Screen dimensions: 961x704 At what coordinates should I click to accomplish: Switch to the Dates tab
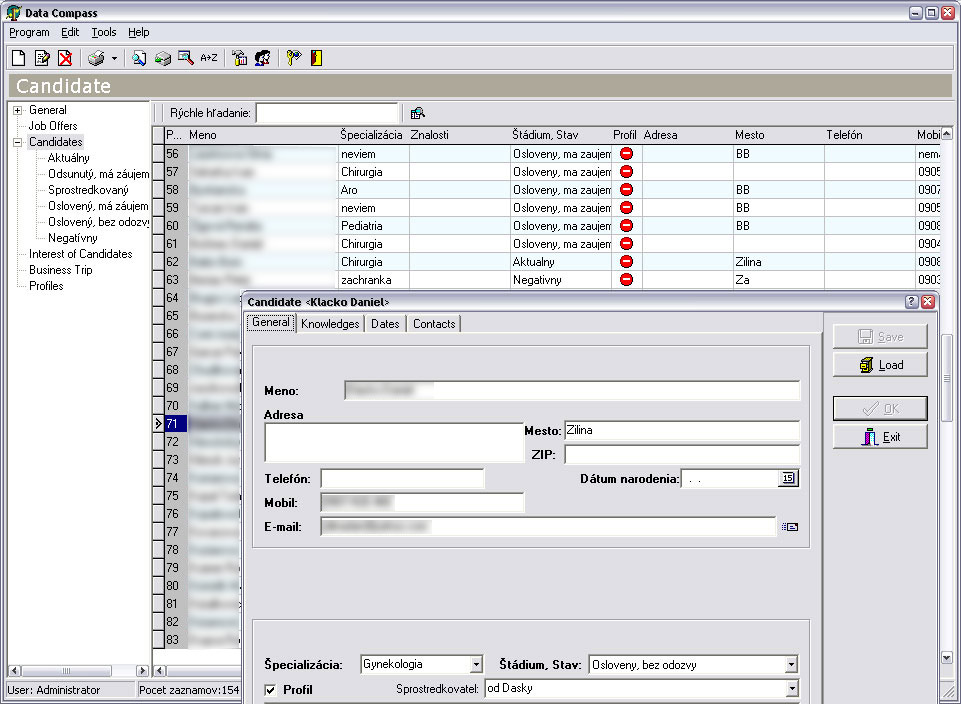click(x=385, y=324)
